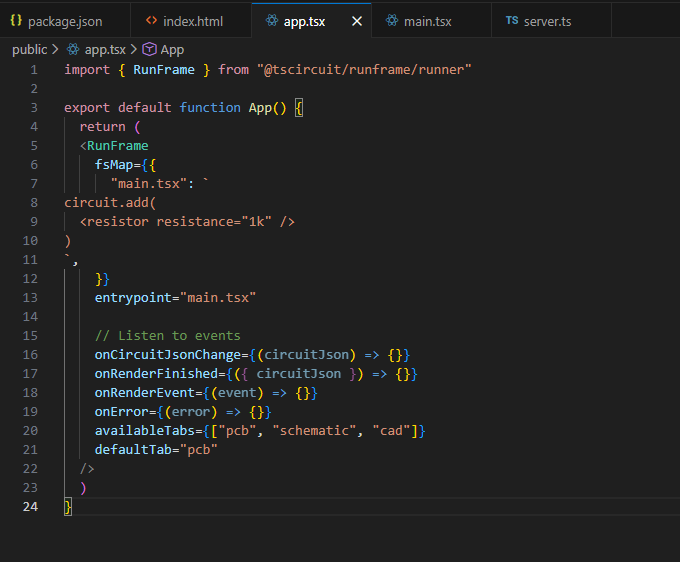The image size is (680, 562).
Task: Click the TS icon on the server.ts tab
Action: pos(512,20)
